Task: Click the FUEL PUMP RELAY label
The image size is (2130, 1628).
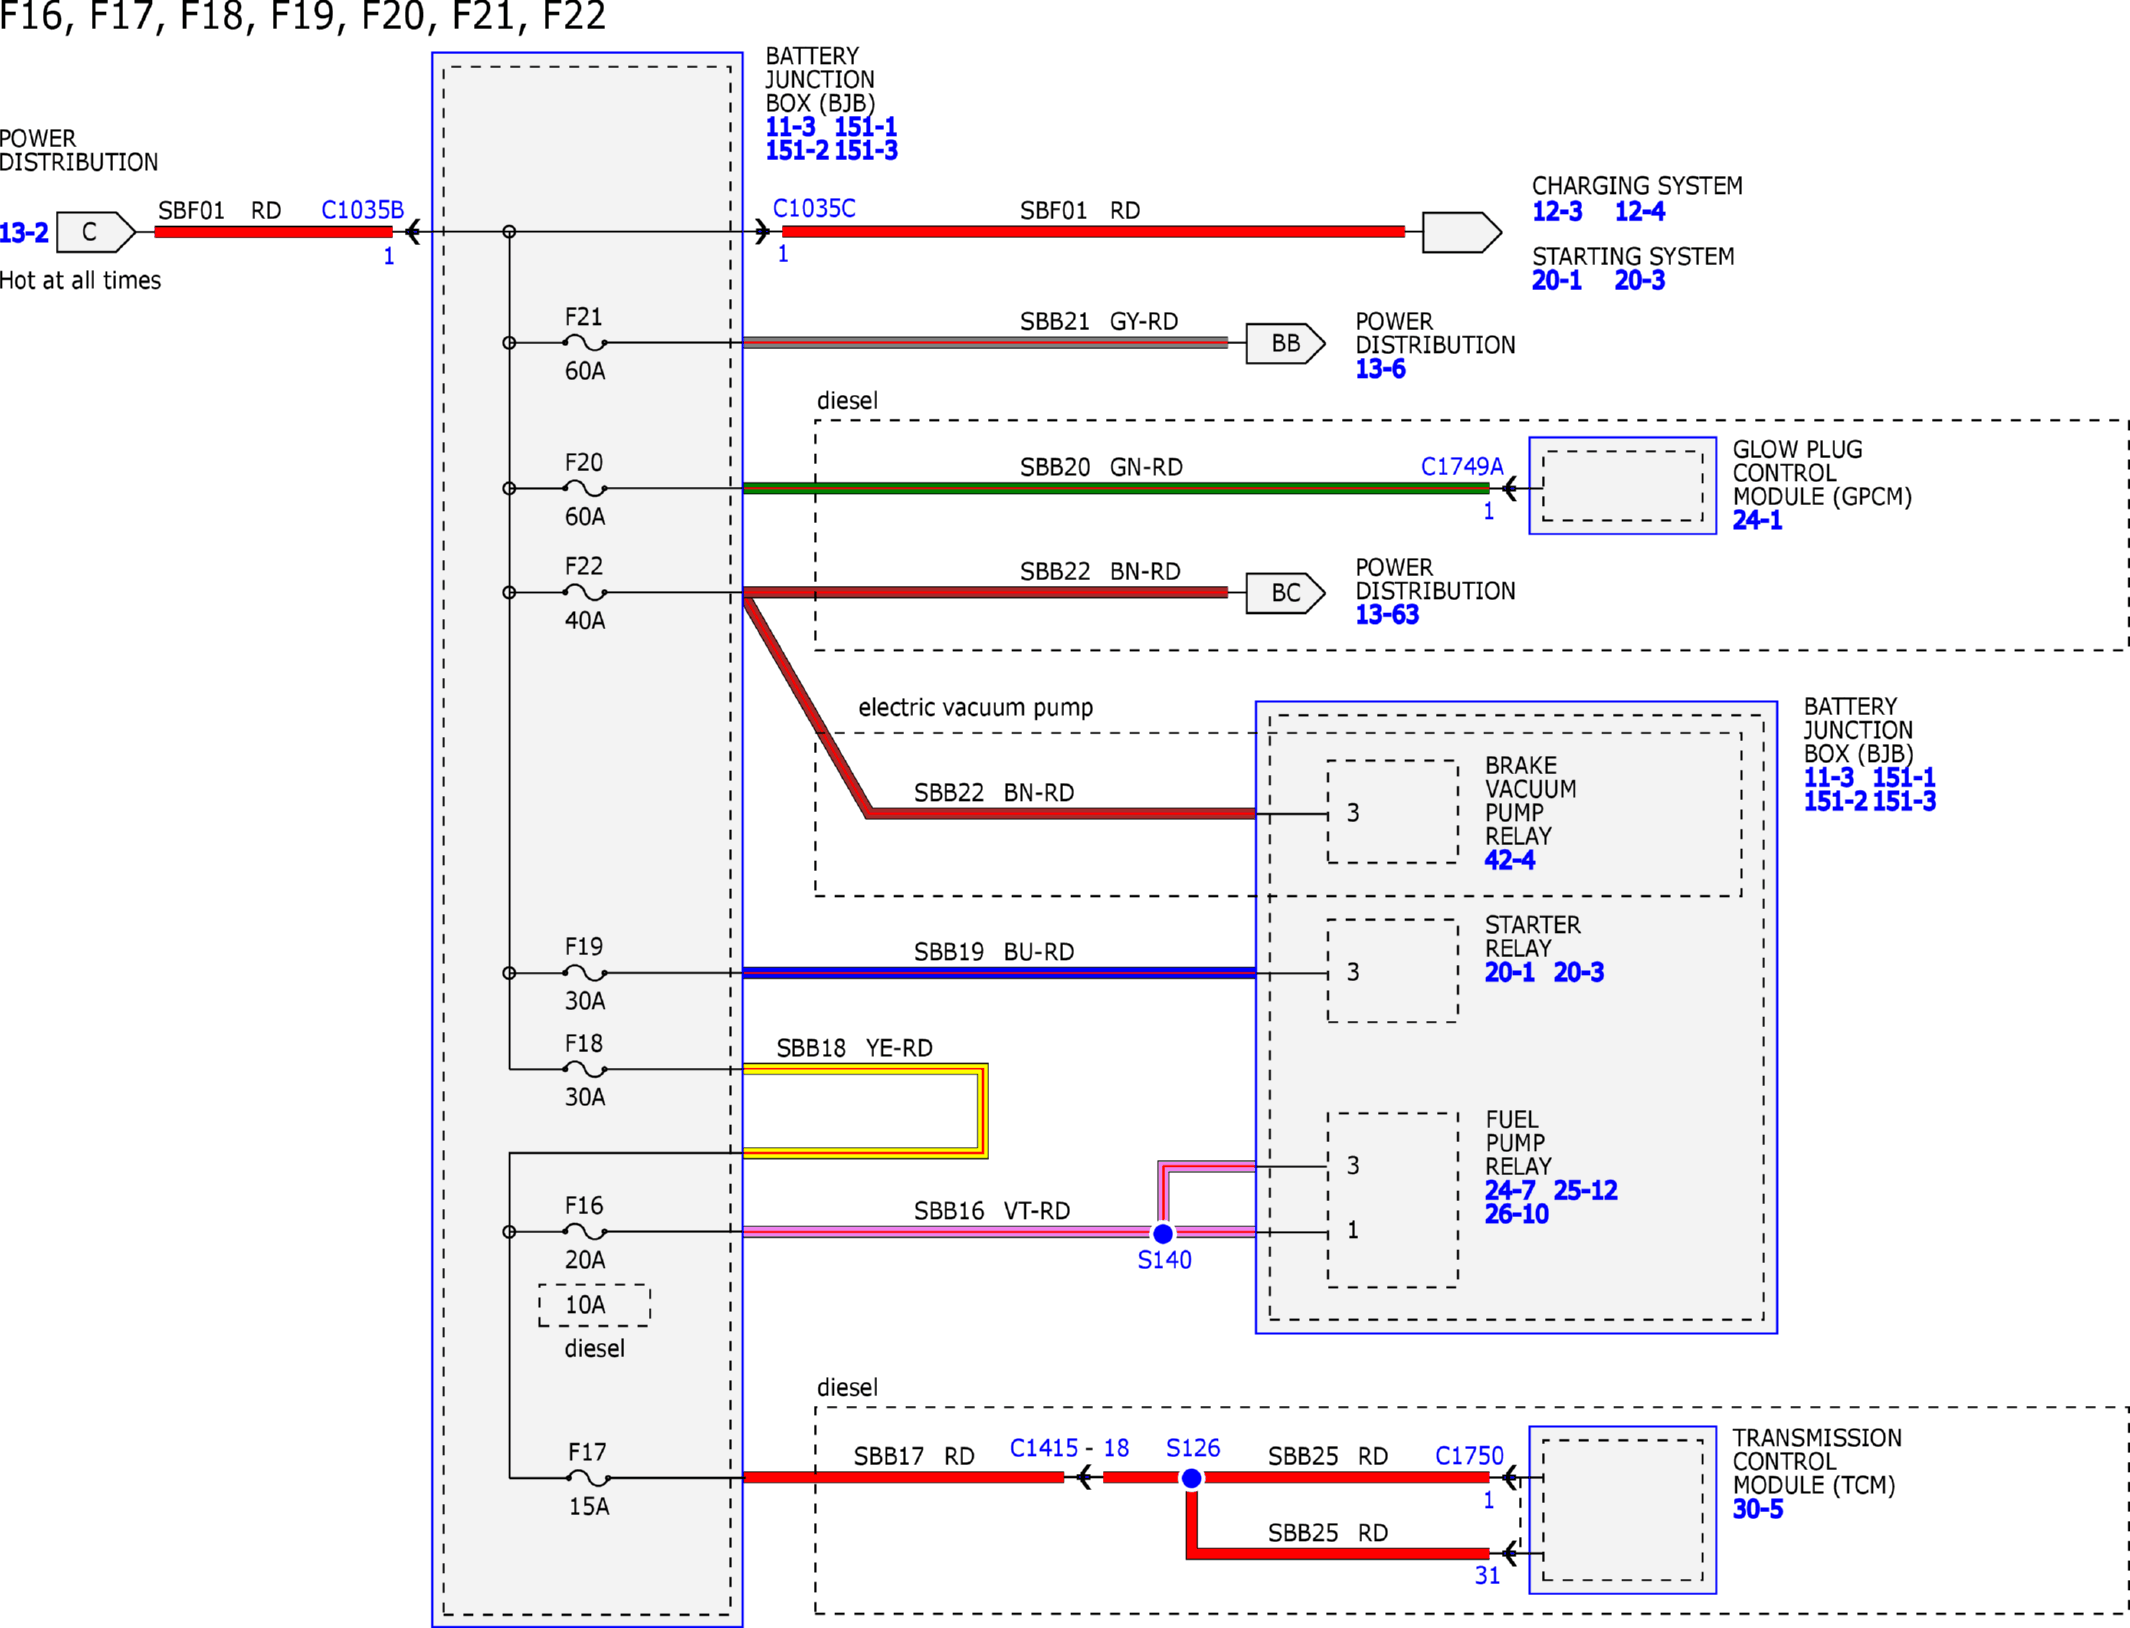Action: [1518, 1143]
